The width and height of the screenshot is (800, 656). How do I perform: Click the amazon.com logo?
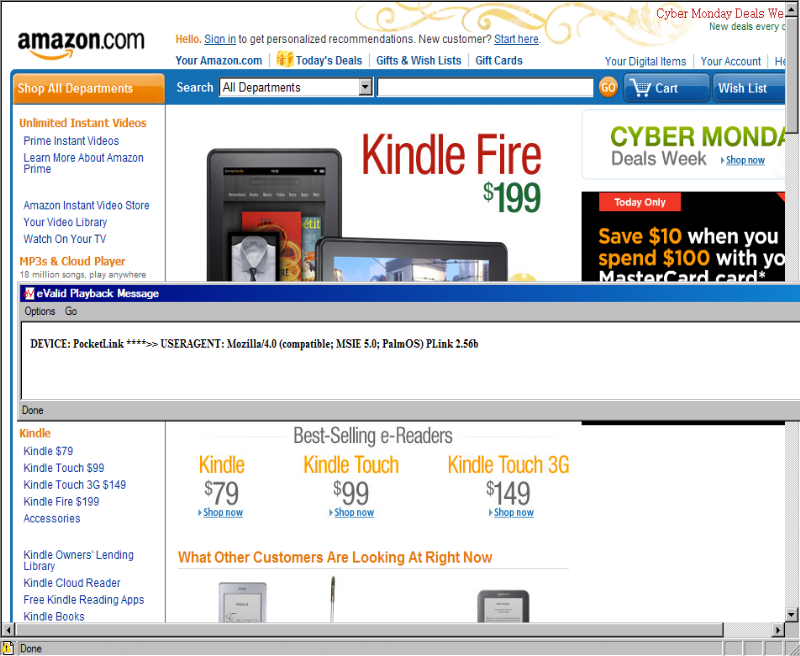pyautogui.click(x=81, y=45)
